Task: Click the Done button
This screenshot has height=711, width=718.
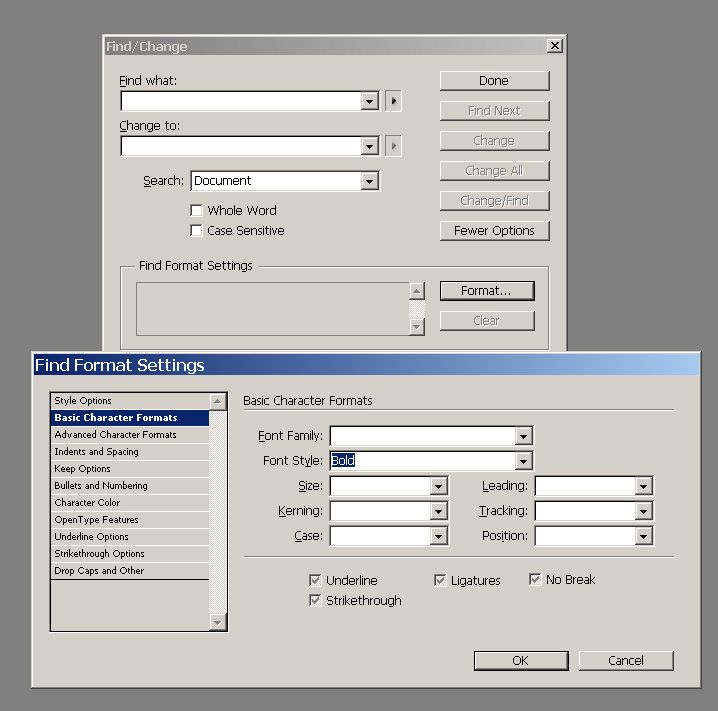Action: 494,81
